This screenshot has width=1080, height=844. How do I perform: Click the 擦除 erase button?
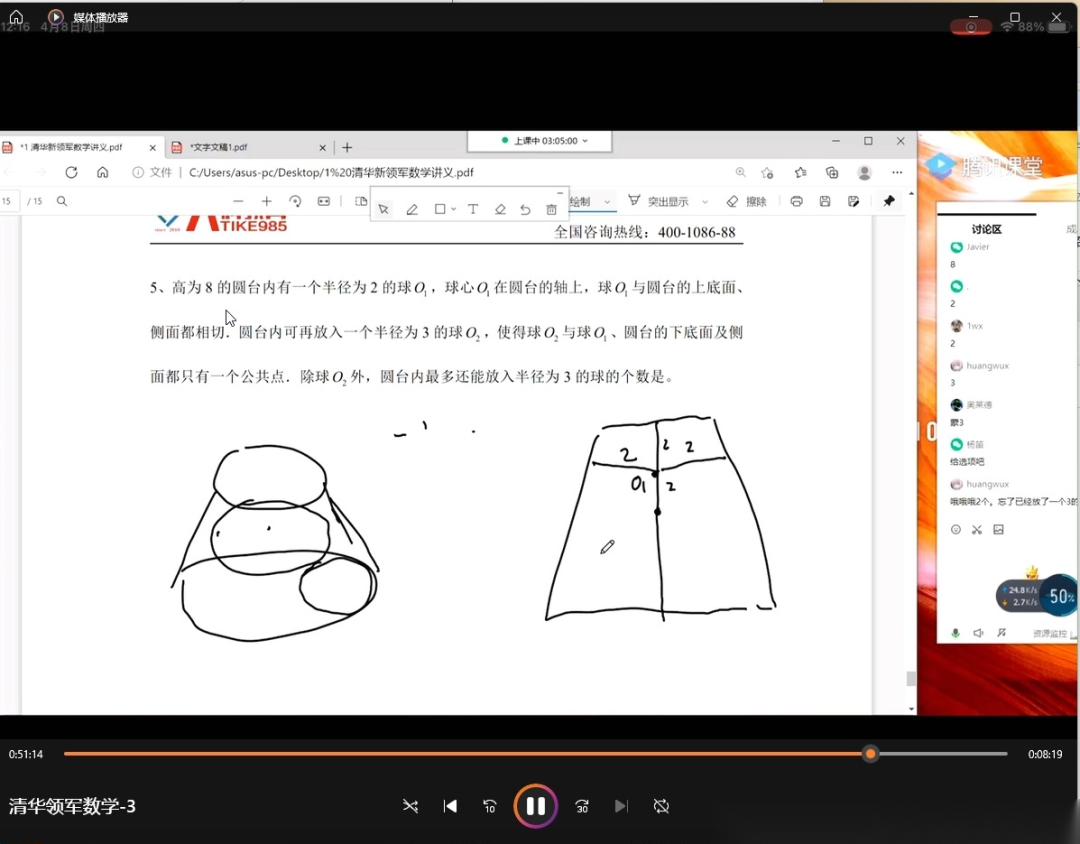point(747,202)
